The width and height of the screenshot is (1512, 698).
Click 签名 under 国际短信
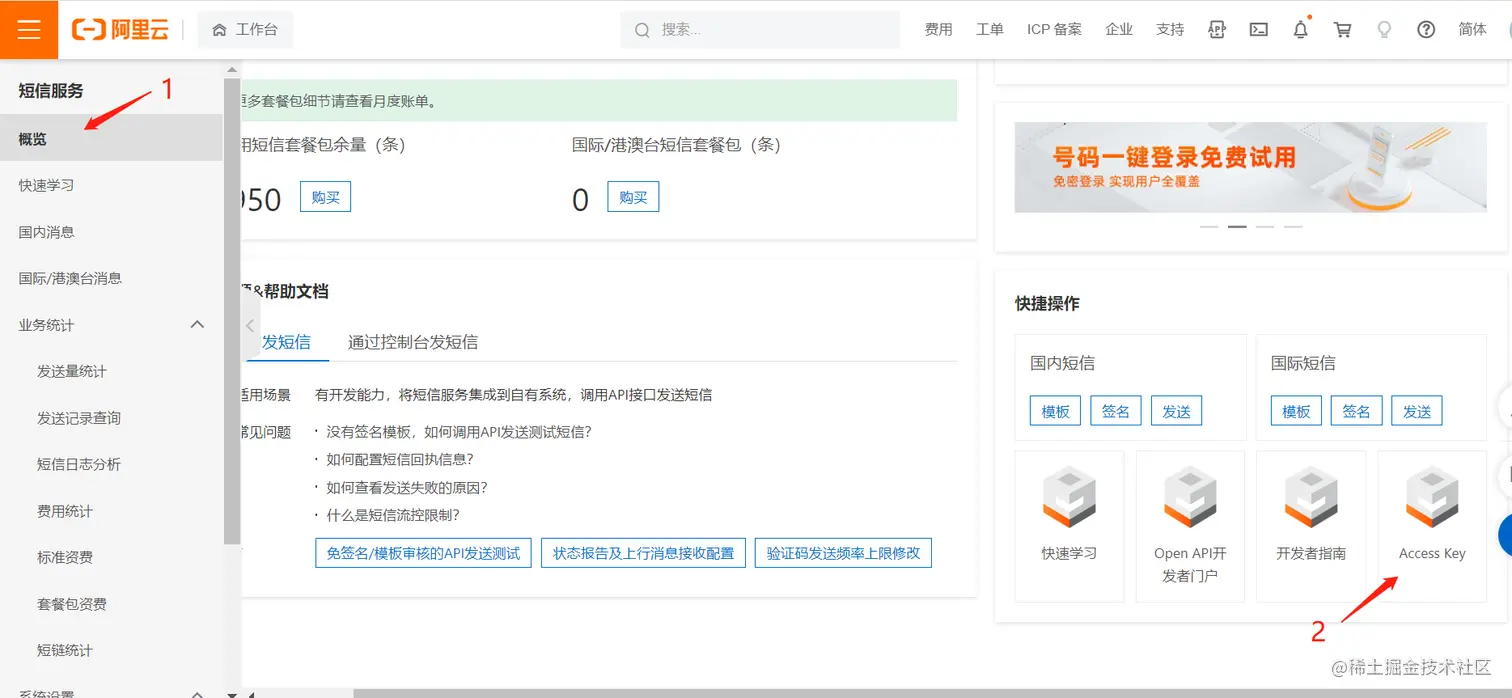(1357, 411)
